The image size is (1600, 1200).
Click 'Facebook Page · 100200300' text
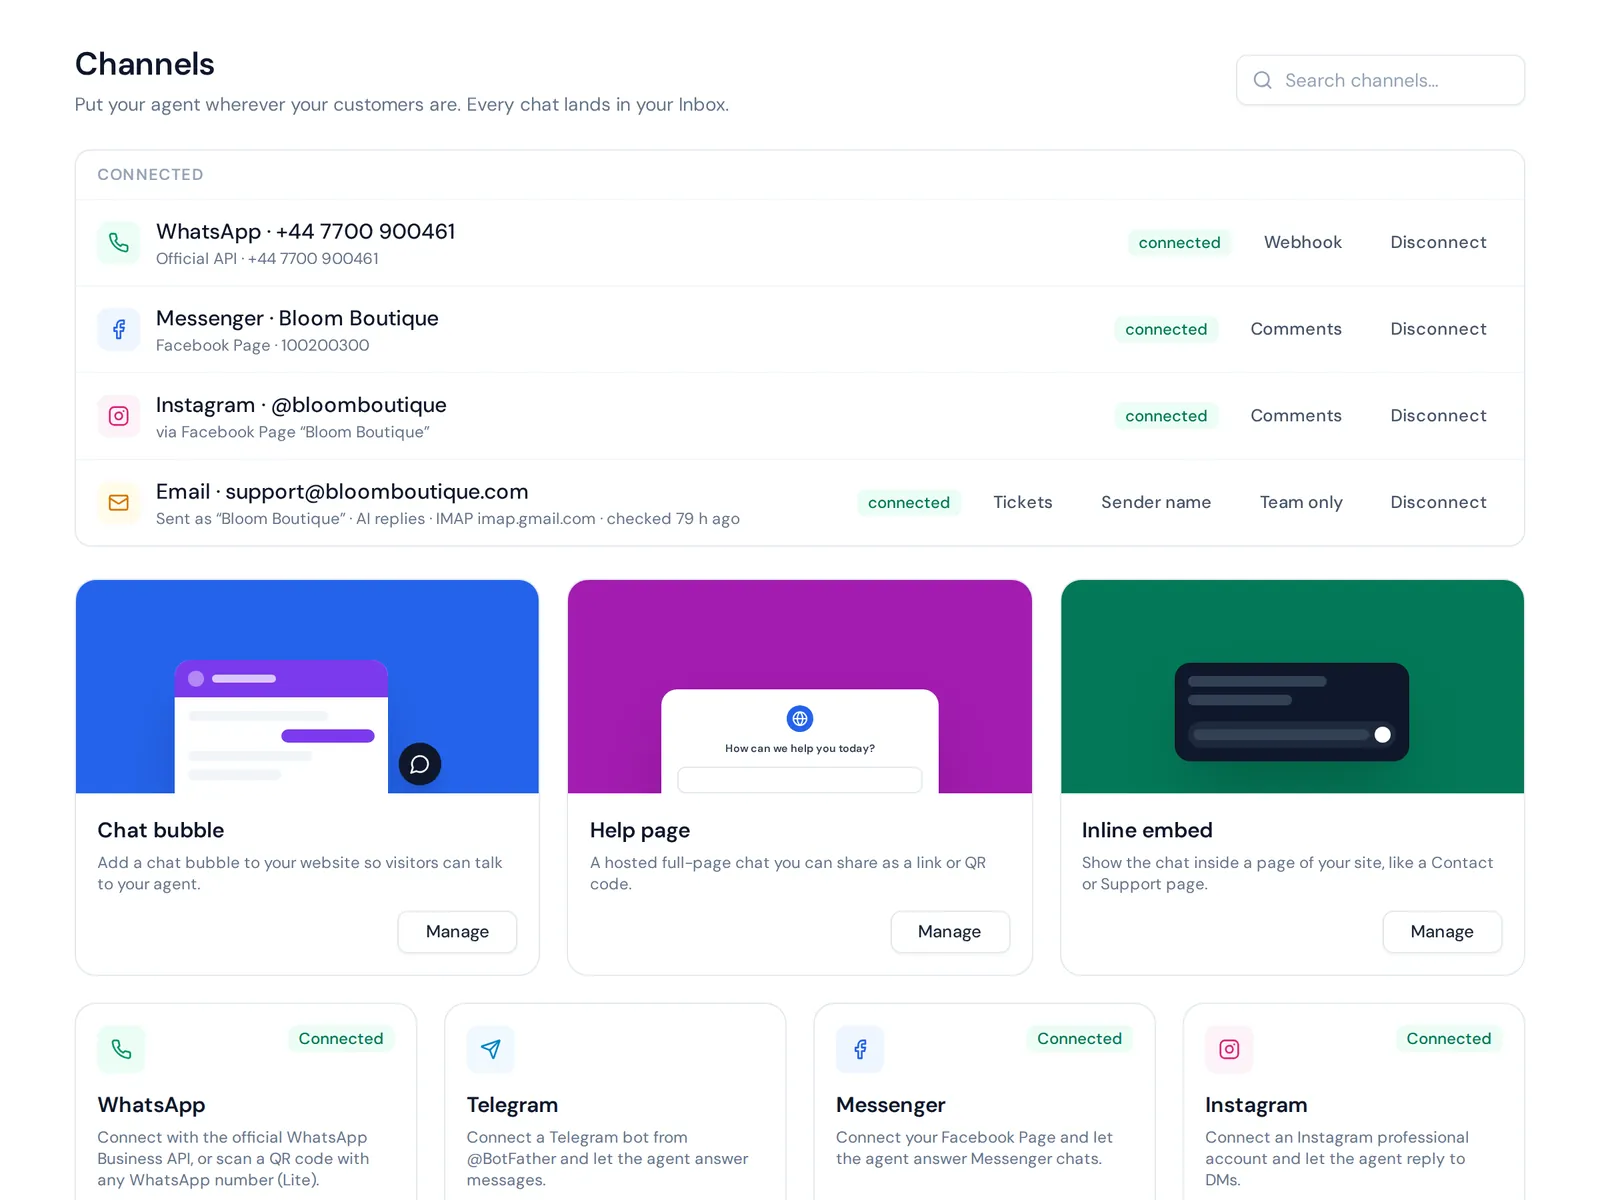click(263, 346)
